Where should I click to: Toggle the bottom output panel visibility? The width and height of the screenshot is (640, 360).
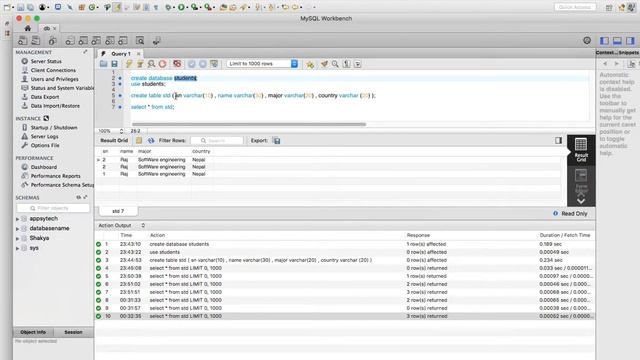[x=617, y=40]
